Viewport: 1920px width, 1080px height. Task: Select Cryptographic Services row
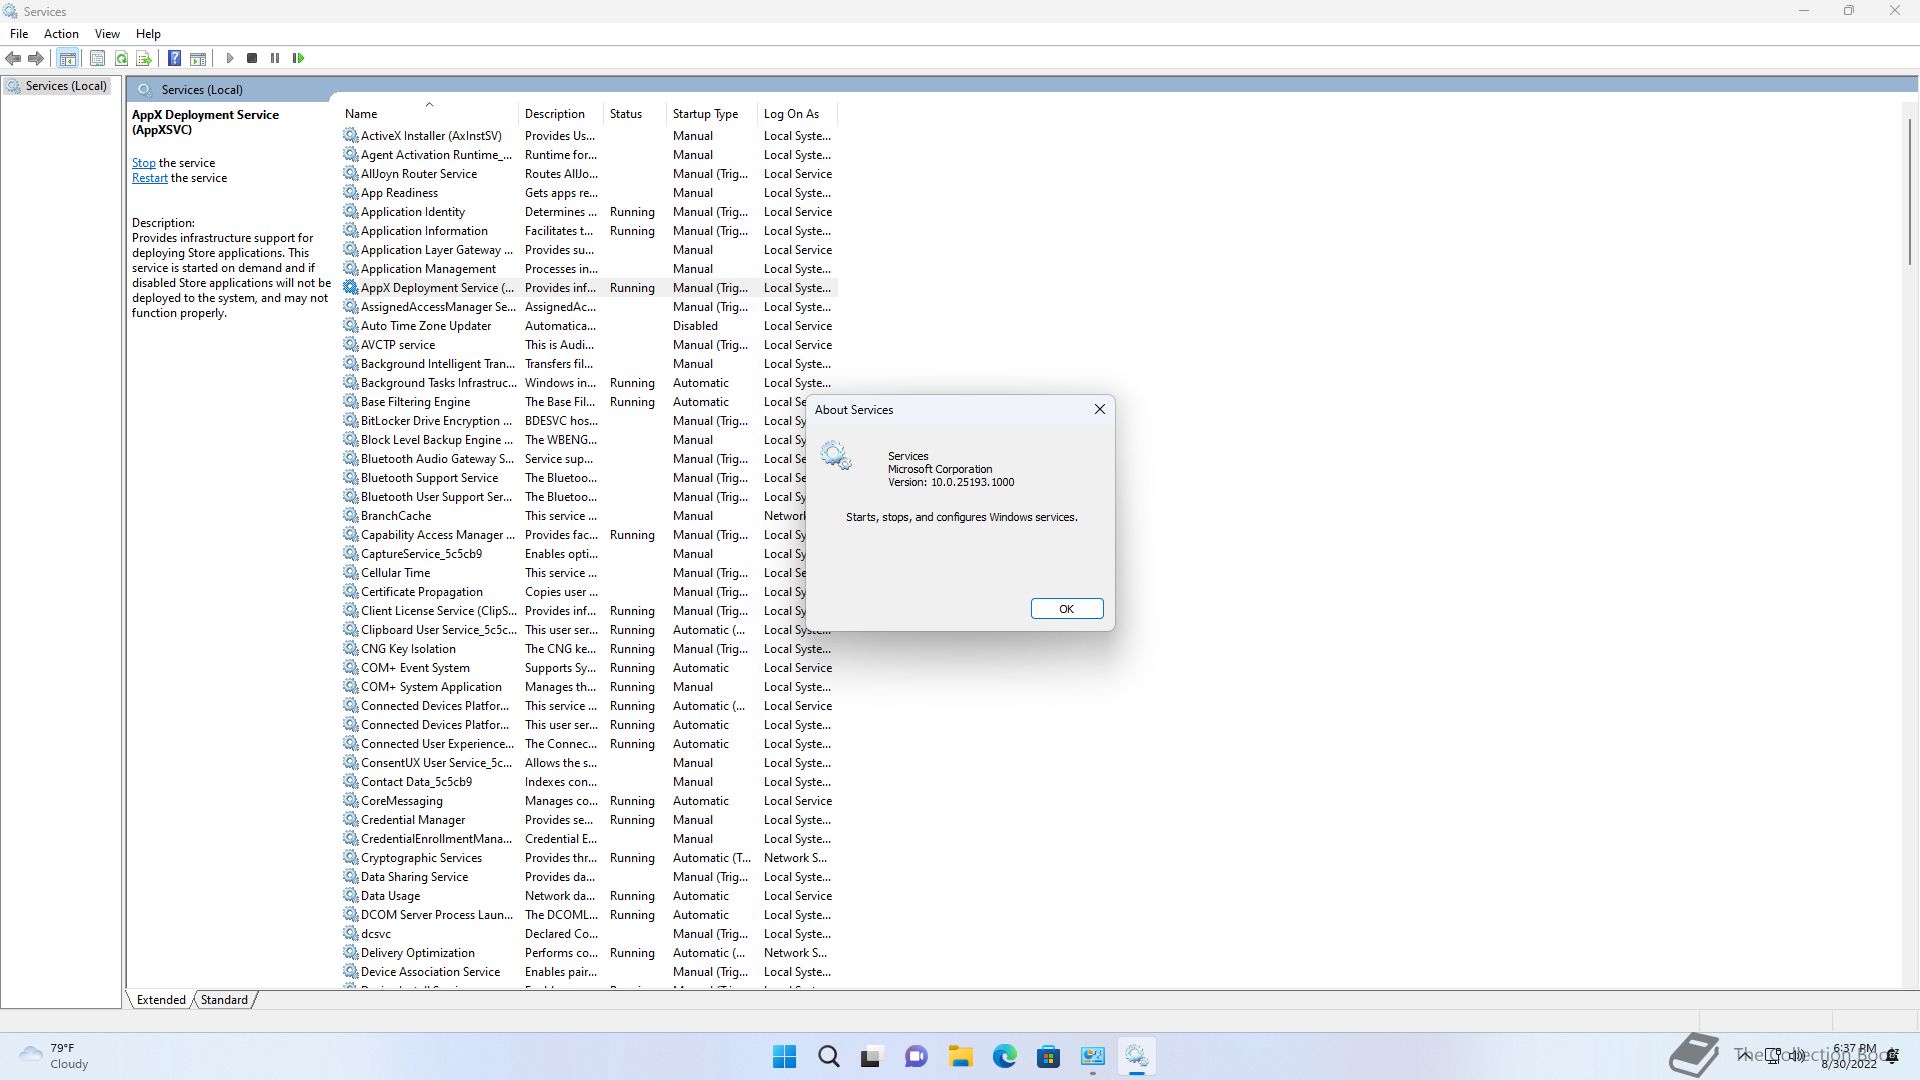(589, 858)
